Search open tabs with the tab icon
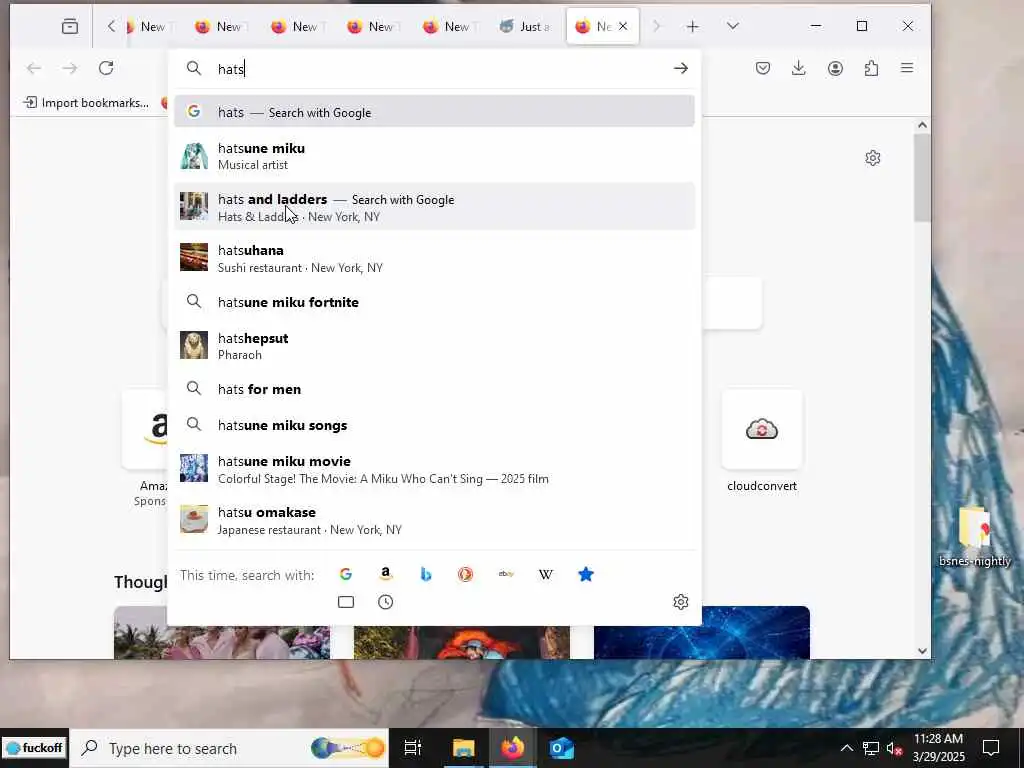 pos(345,601)
